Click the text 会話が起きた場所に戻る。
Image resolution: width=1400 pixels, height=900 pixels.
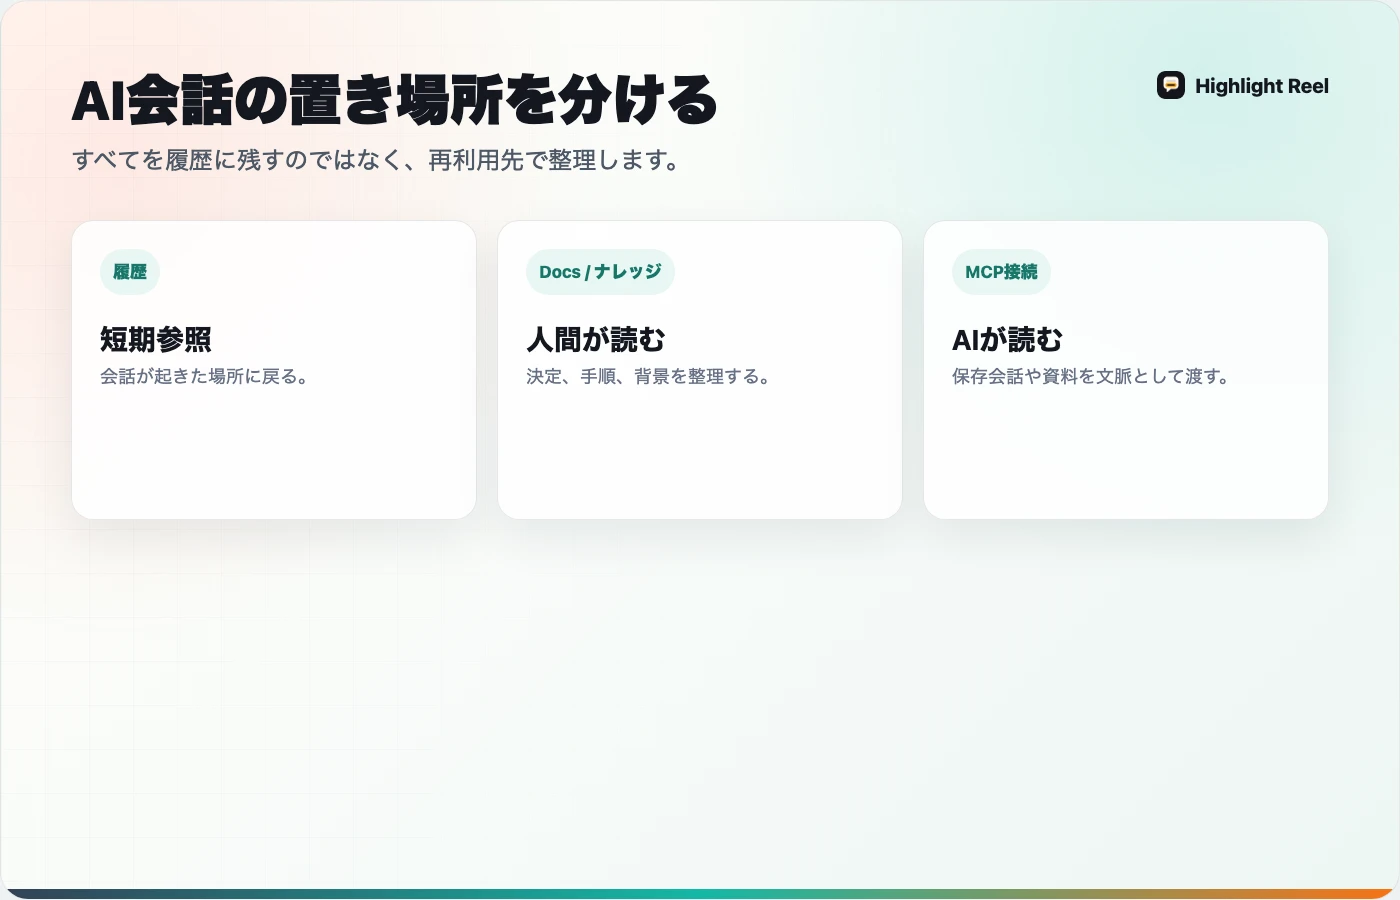(x=205, y=377)
